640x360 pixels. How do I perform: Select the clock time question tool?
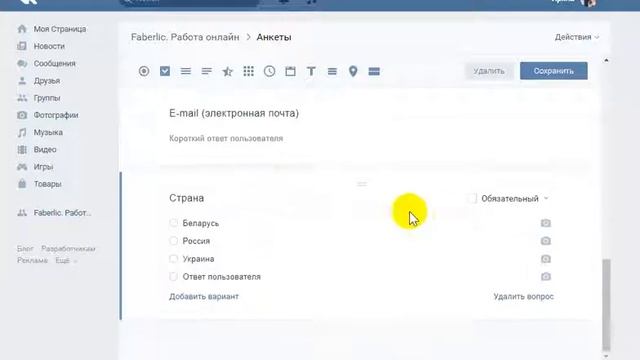coord(269,71)
